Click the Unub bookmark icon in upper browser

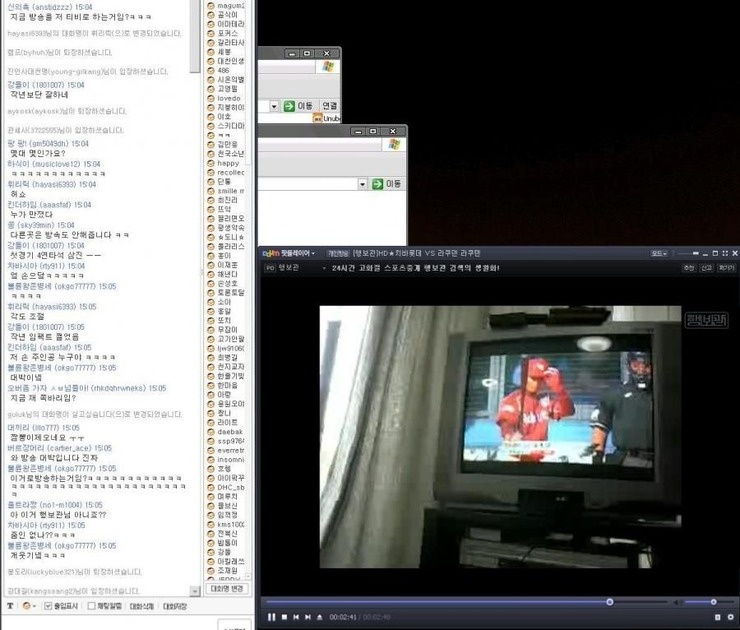(318, 118)
